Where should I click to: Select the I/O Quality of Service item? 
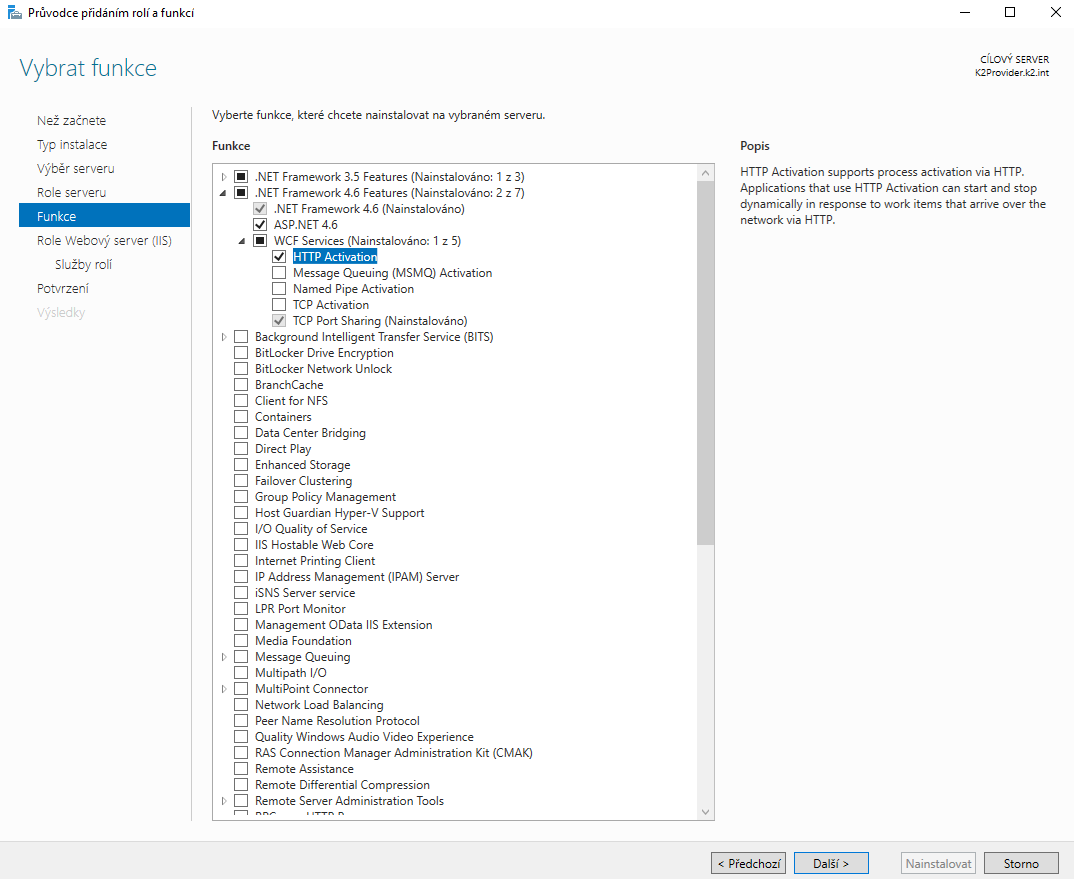click(x=311, y=529)
